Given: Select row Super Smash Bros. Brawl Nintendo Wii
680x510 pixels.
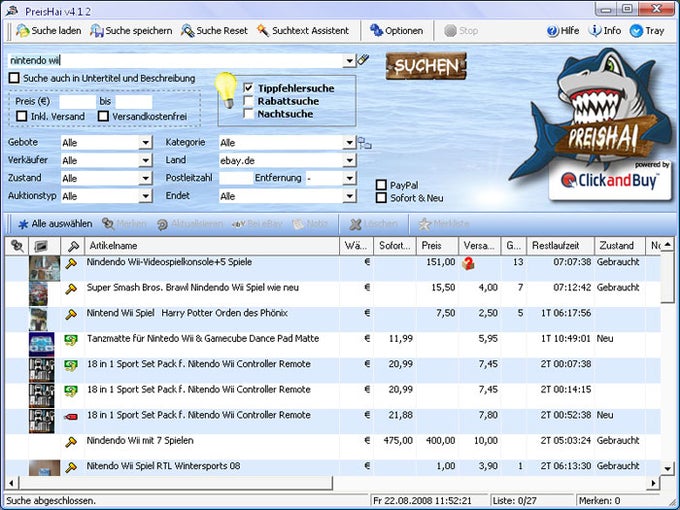Looking at the screenshot, I should 333,294.
